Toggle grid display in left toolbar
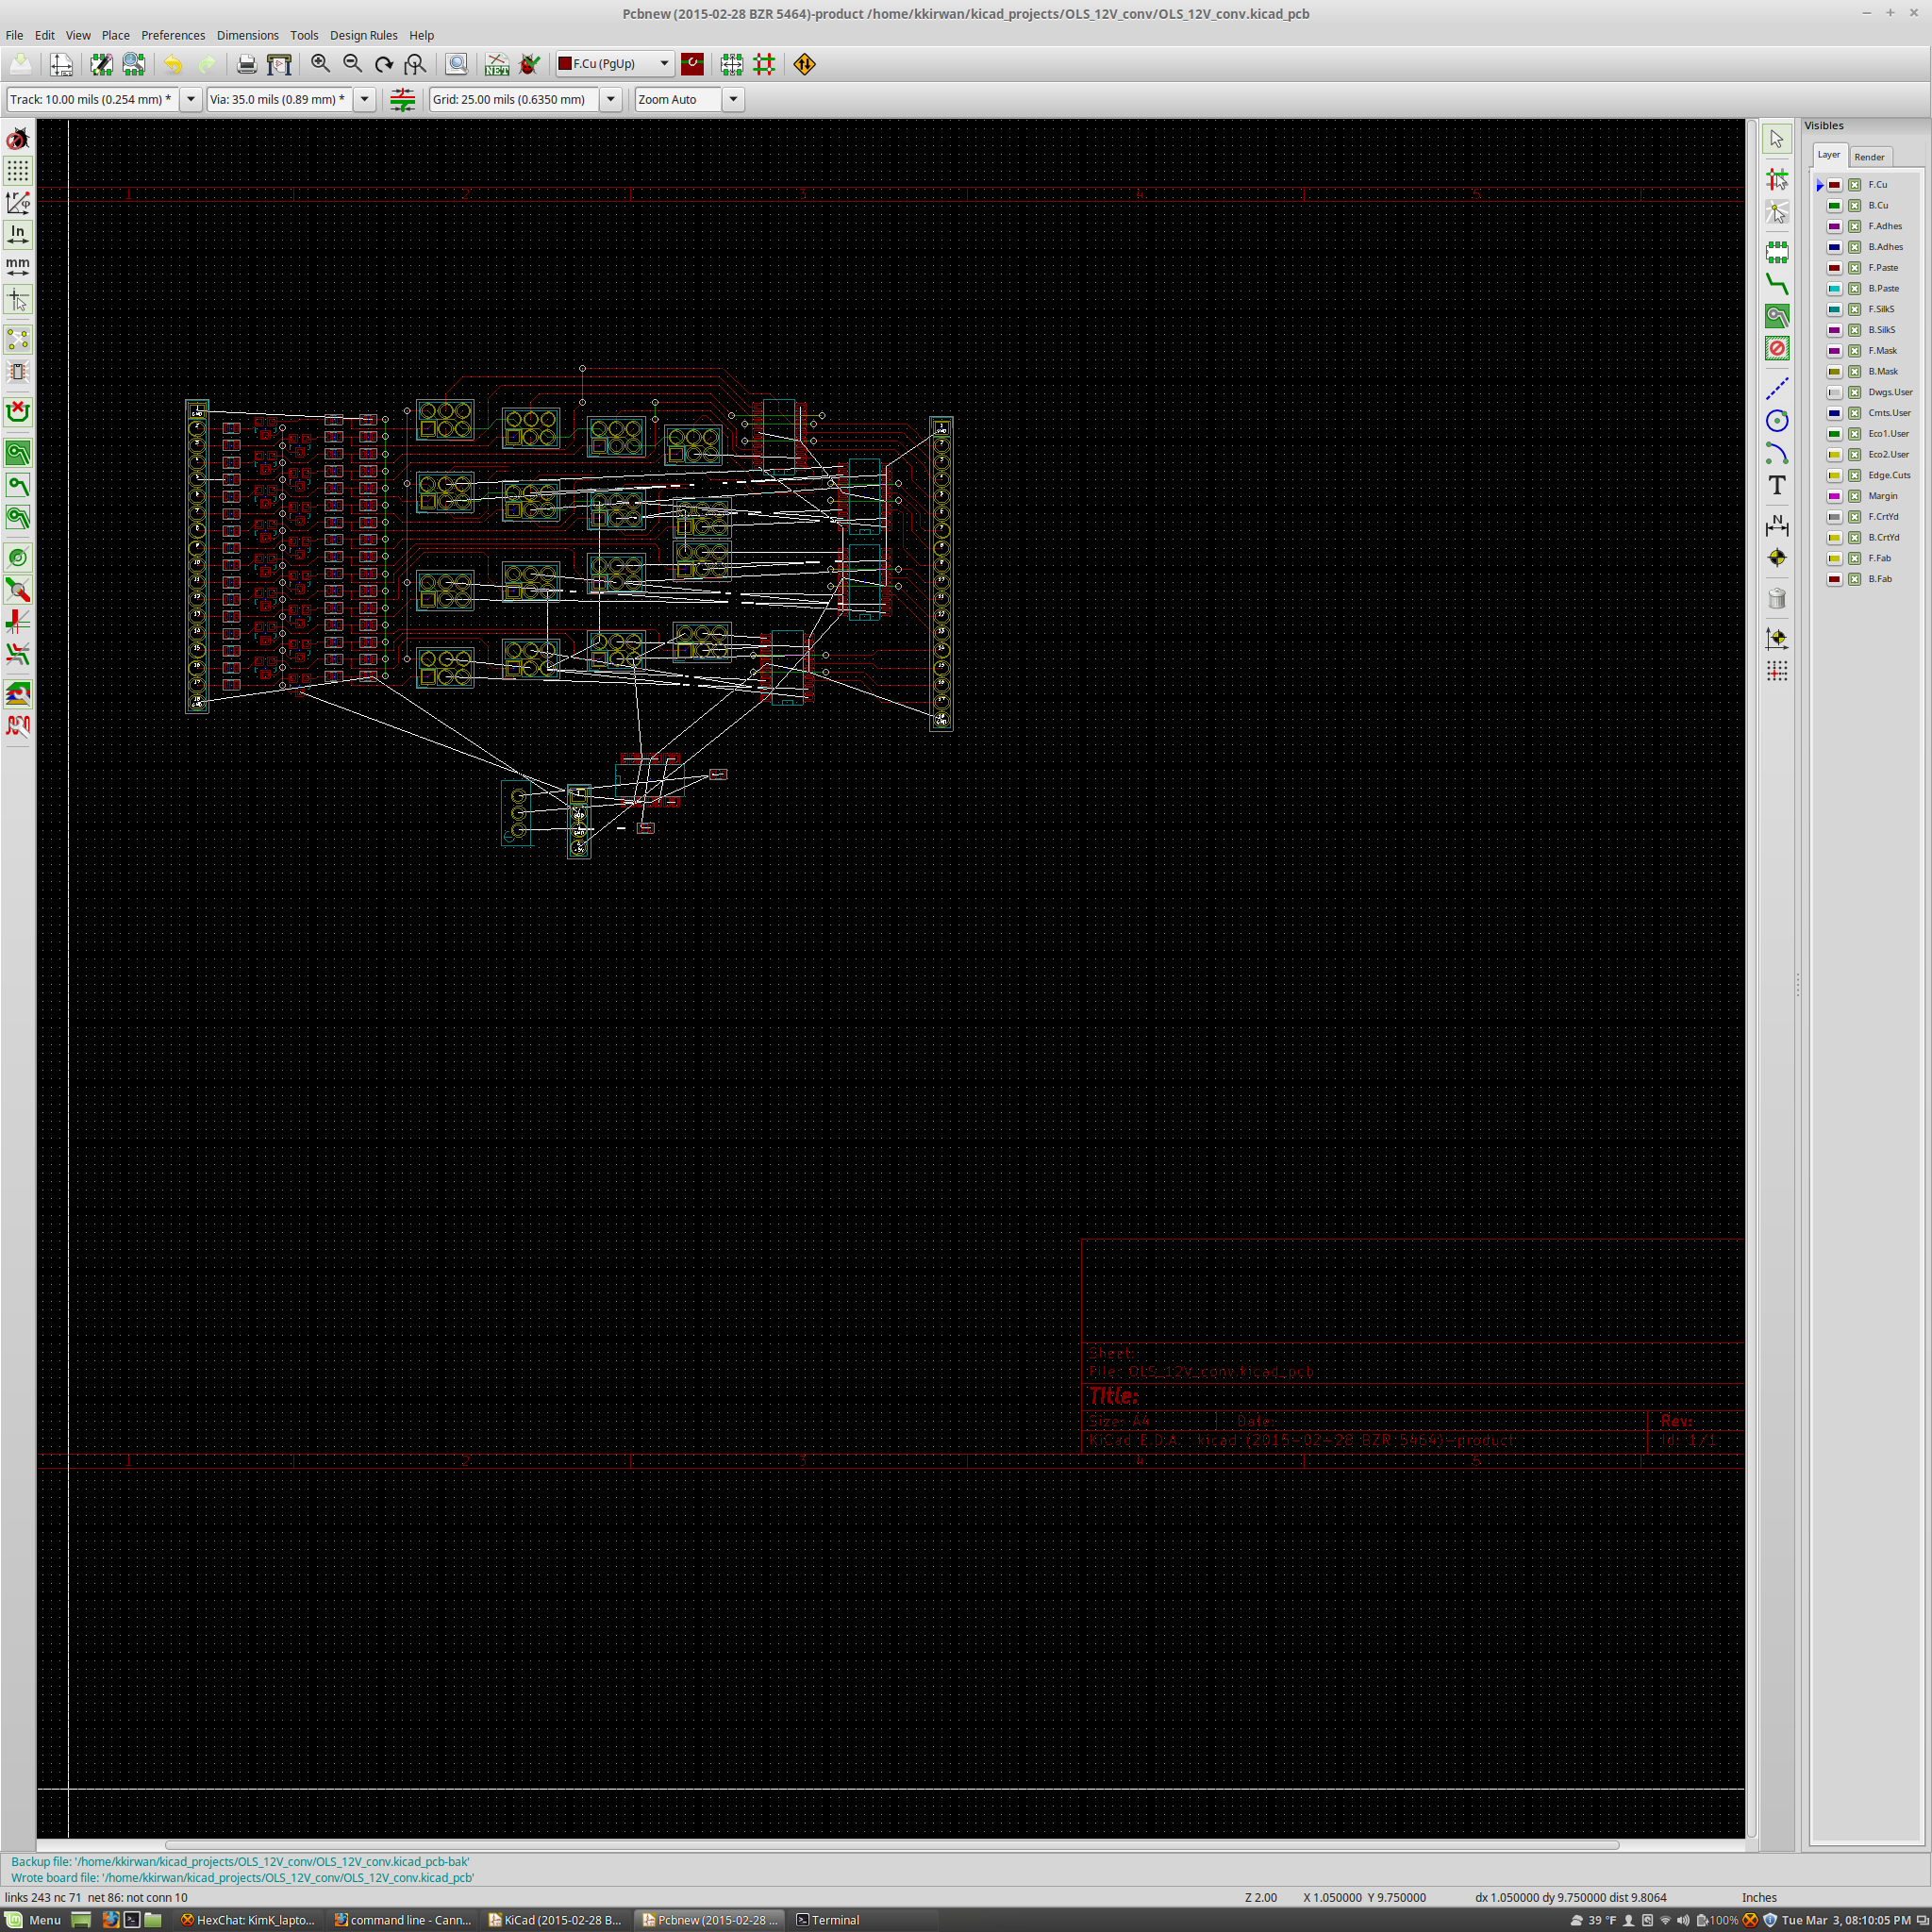The width and height of the screenshot is (1932, 1932). pyautogui.click(x=18, y=171)
